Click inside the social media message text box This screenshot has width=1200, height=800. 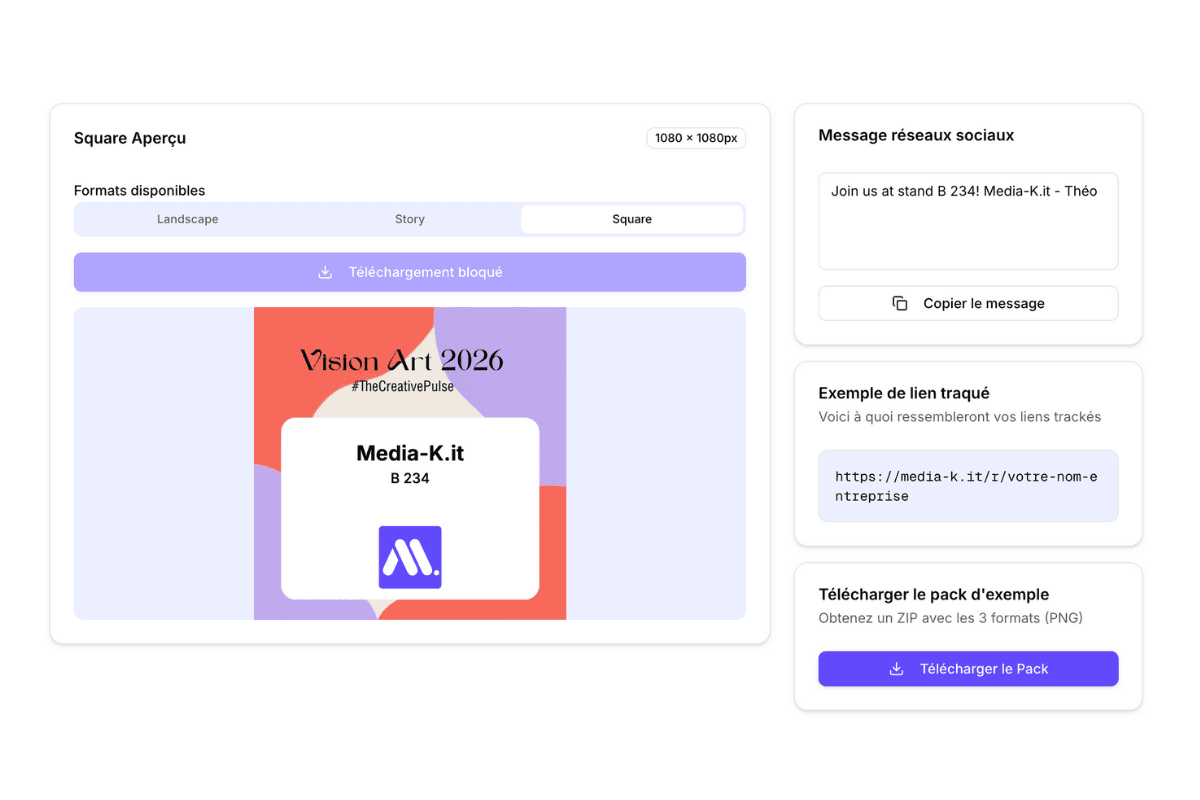click(968, 220)
